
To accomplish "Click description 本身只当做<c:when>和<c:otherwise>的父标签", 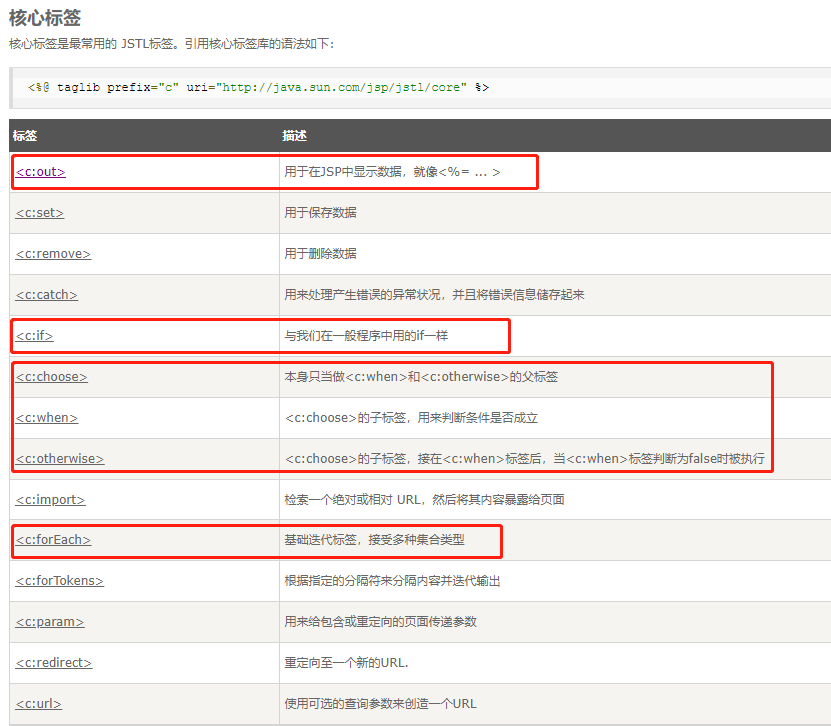I will pyautogui.click(x=421, y=377).
